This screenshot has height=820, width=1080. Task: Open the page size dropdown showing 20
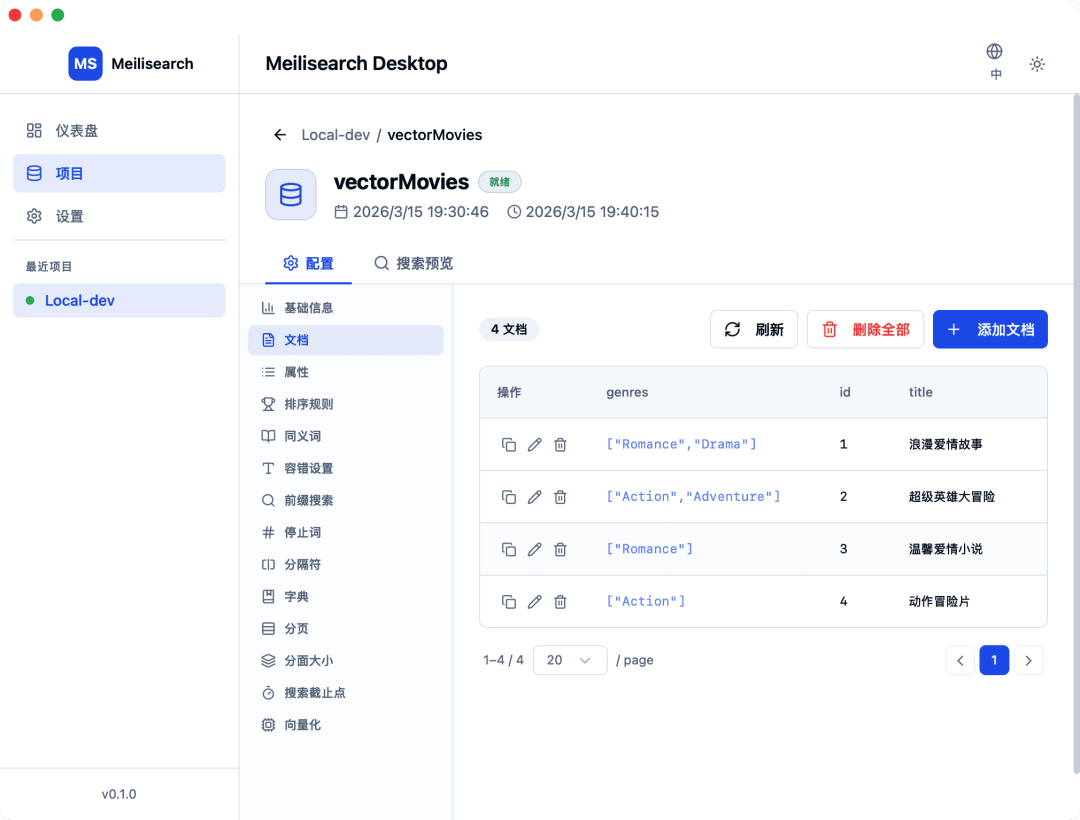[570, 660]
